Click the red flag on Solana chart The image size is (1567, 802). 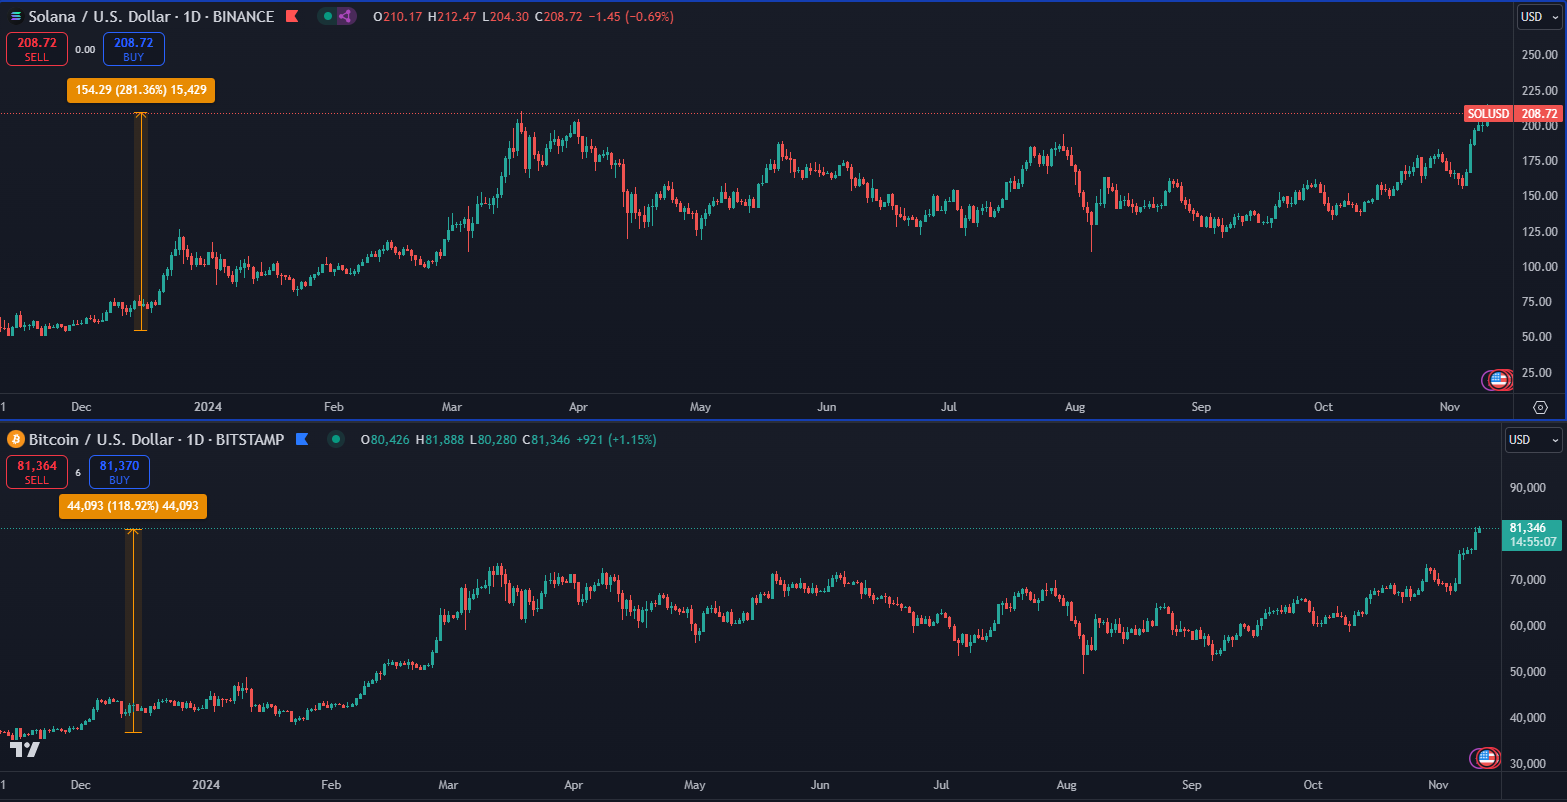(x=292, y=17)
